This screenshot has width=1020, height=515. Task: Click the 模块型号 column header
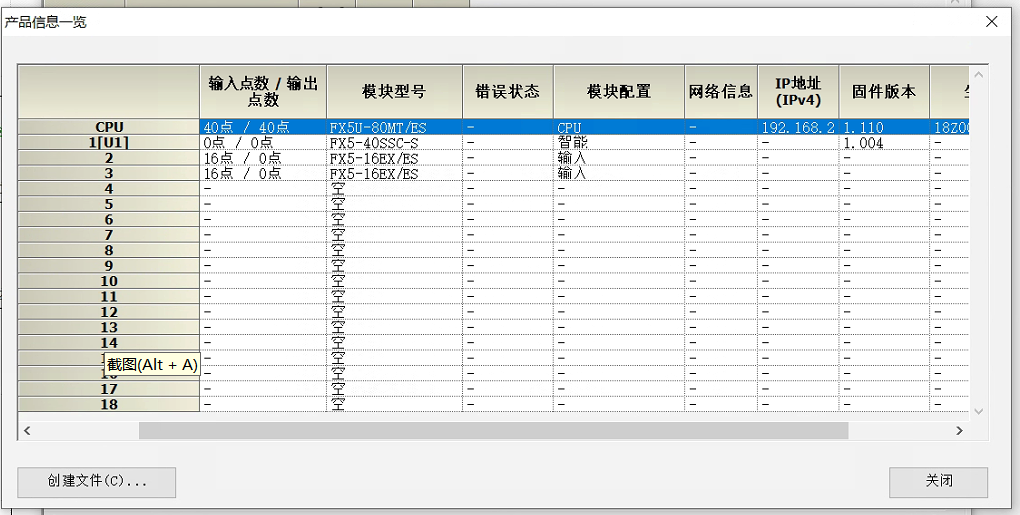click(x=393, y=92)
